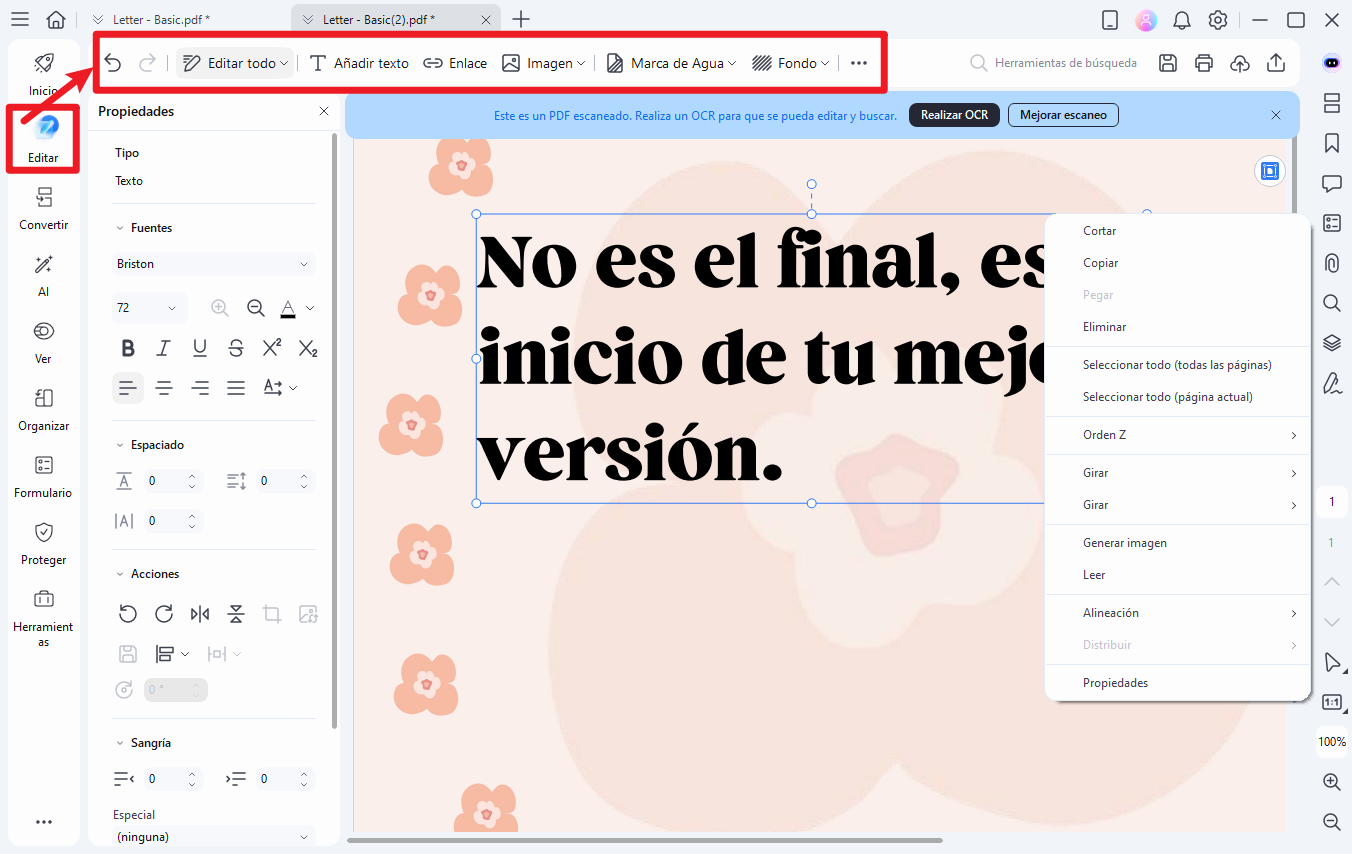Expand the Marca de Agua dropdown
The image size is (1352, 854).
670,62
